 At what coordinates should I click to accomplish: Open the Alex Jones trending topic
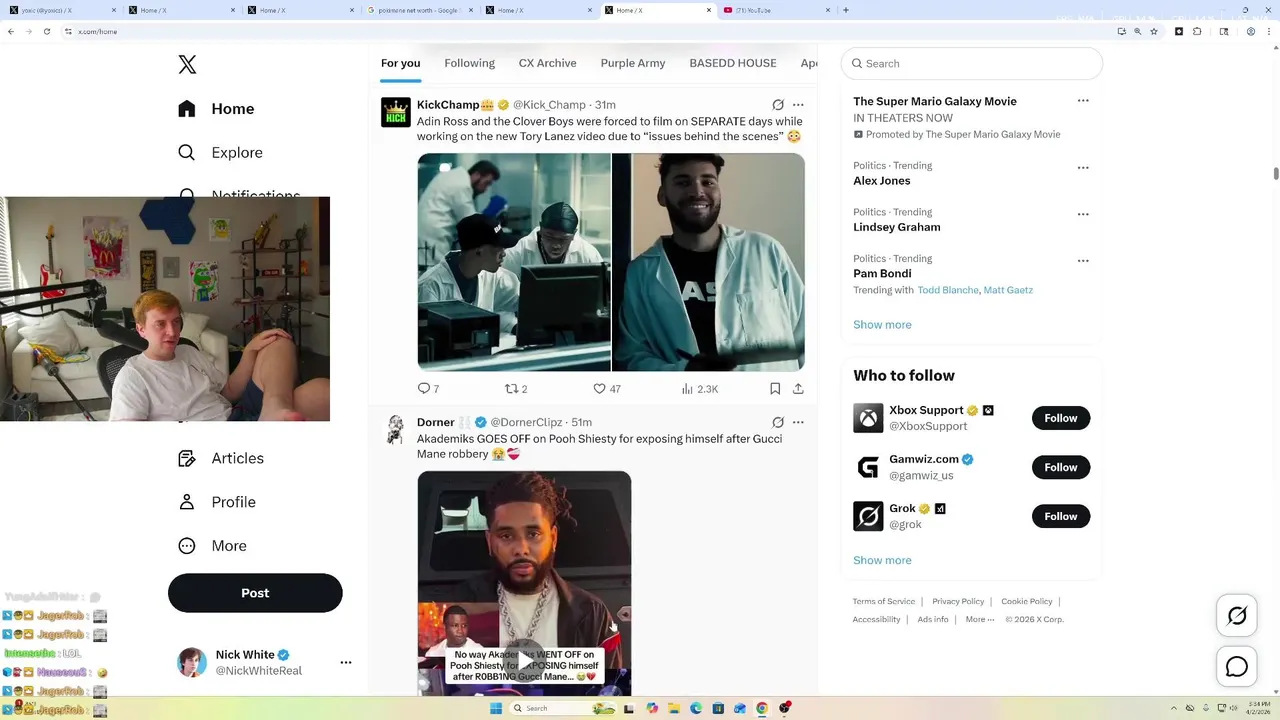pos(882,181)
